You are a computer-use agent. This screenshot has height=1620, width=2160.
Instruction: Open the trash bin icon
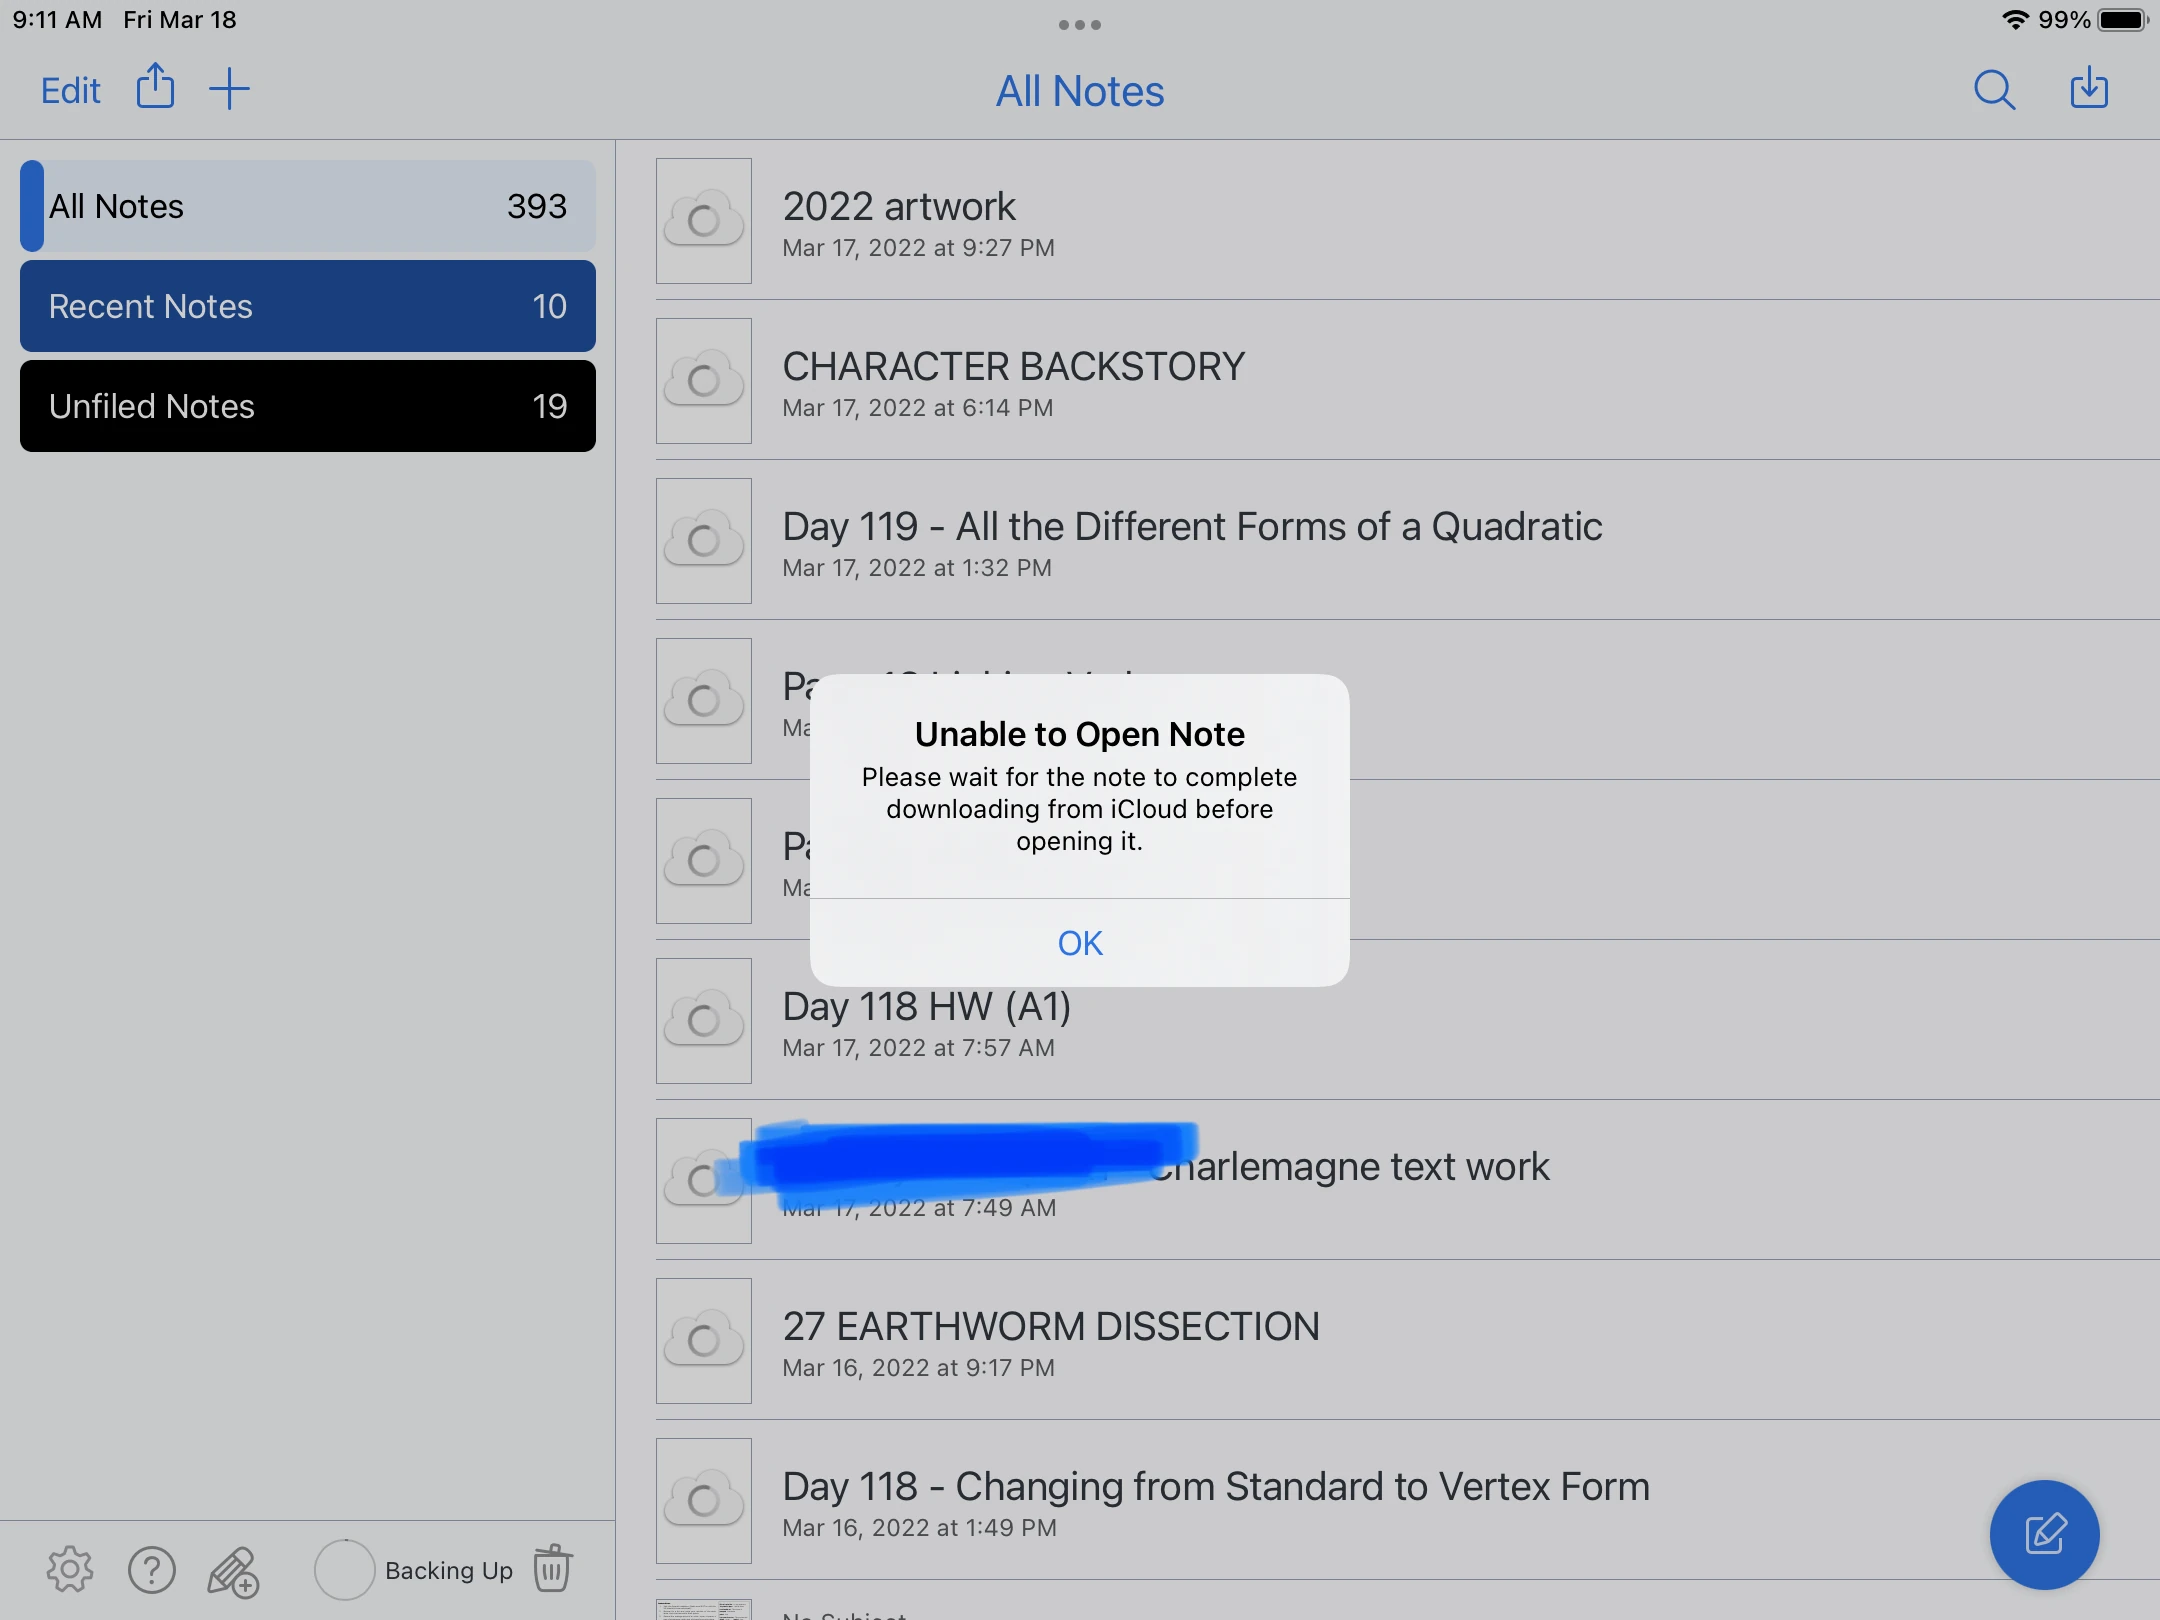click(552, 1568)
